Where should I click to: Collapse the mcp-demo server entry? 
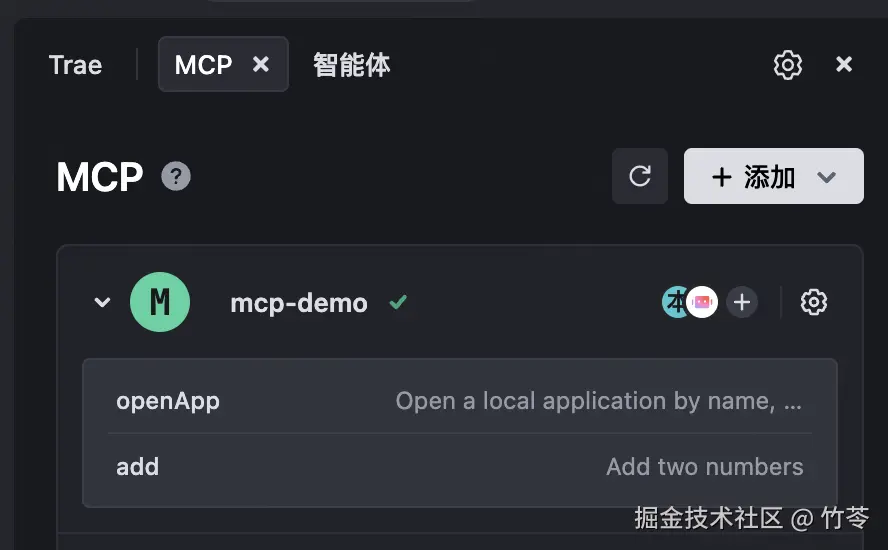tap(103, 302)
